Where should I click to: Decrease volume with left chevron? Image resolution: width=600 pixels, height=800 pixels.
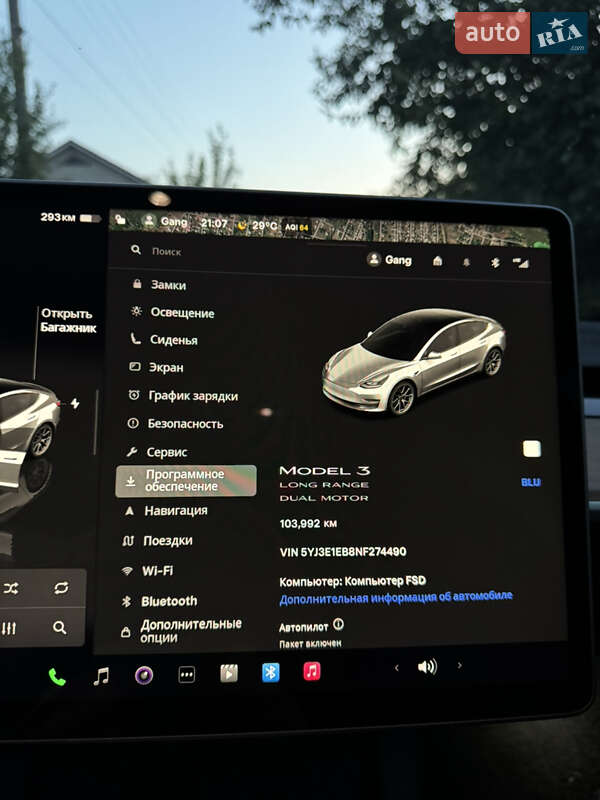(x=396, y=667)
